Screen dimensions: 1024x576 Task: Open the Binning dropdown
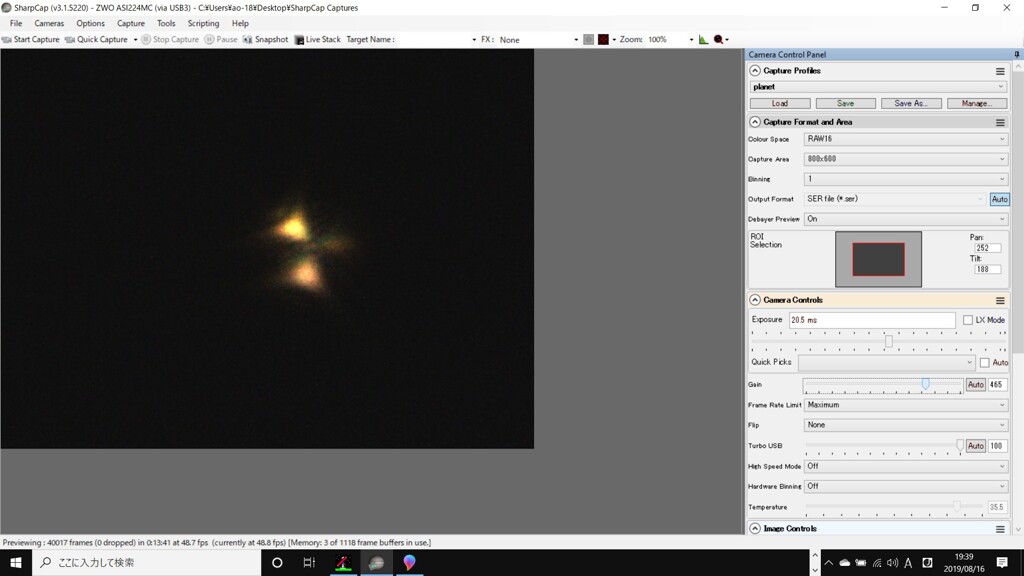click(x=905, y=179)
